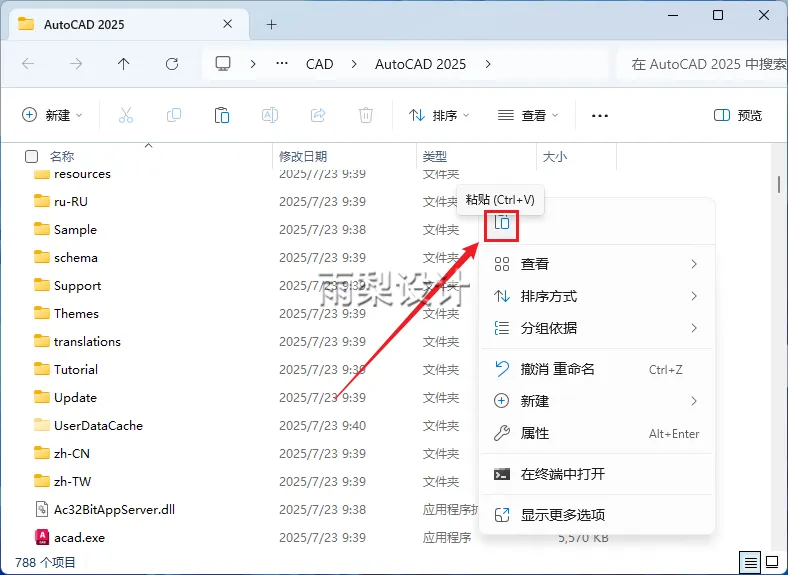Select the zh-TW folder name
Screen dimensions: 788x575
click(x=72, y=482)
